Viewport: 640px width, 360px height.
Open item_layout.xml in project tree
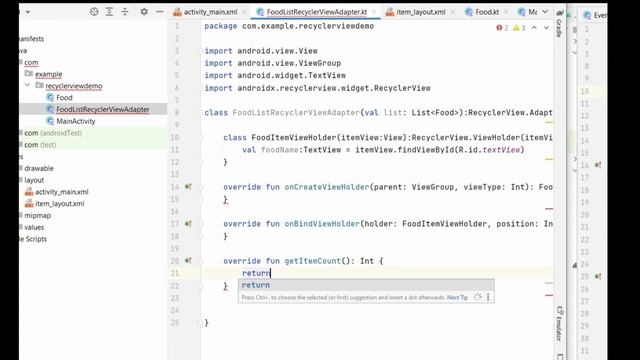pyautogui.click(x=60, y=204)
